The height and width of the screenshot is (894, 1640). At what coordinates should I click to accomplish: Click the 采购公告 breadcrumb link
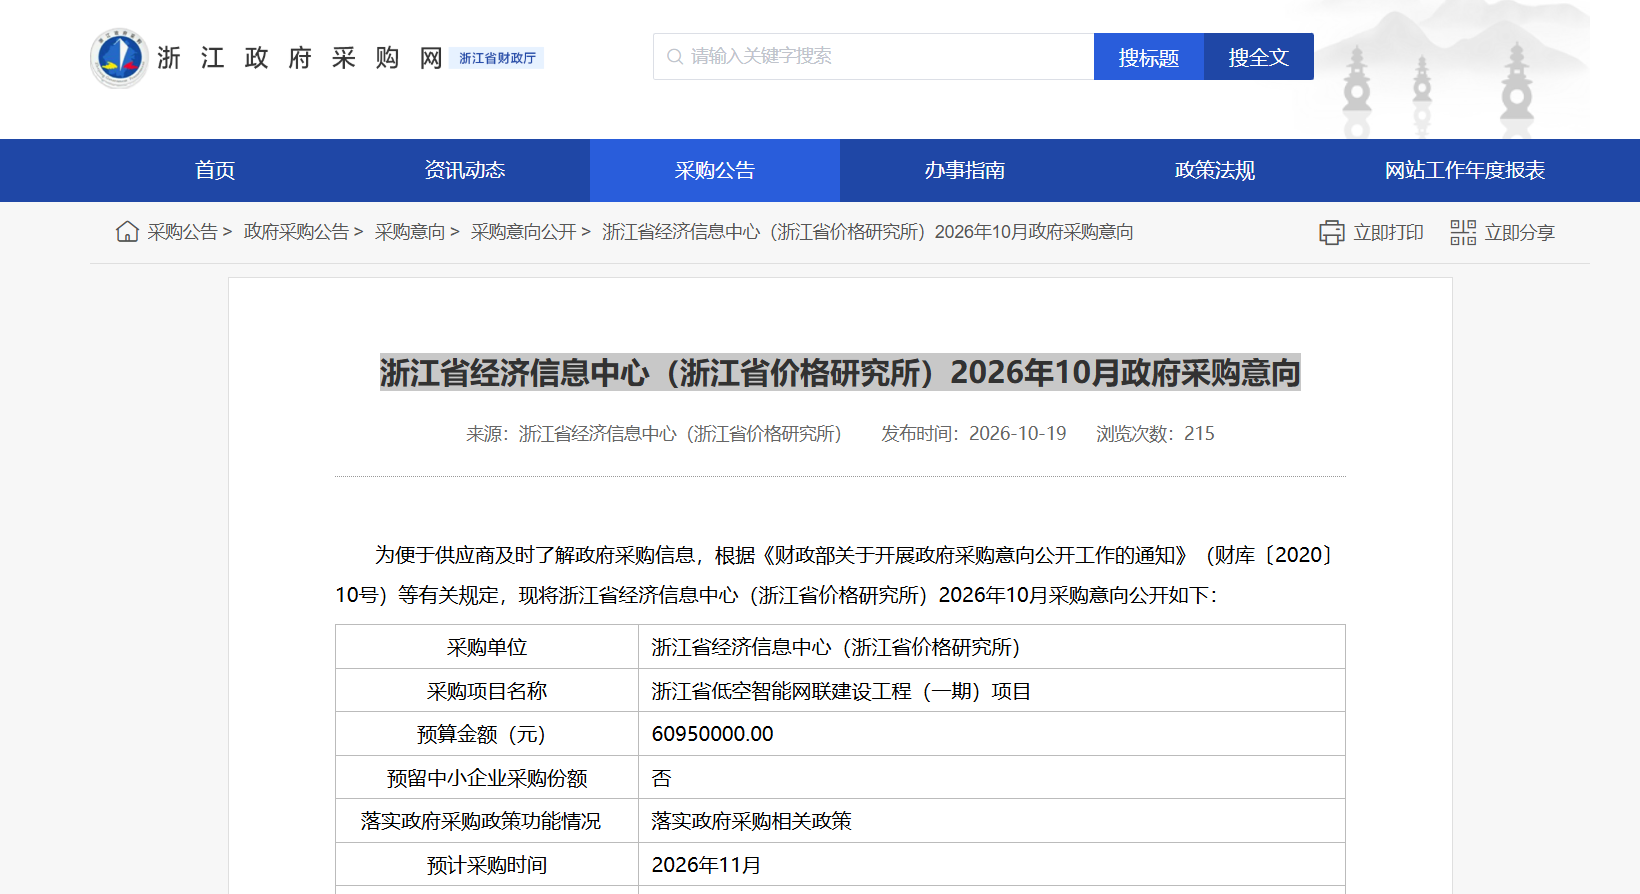(183, 232)
